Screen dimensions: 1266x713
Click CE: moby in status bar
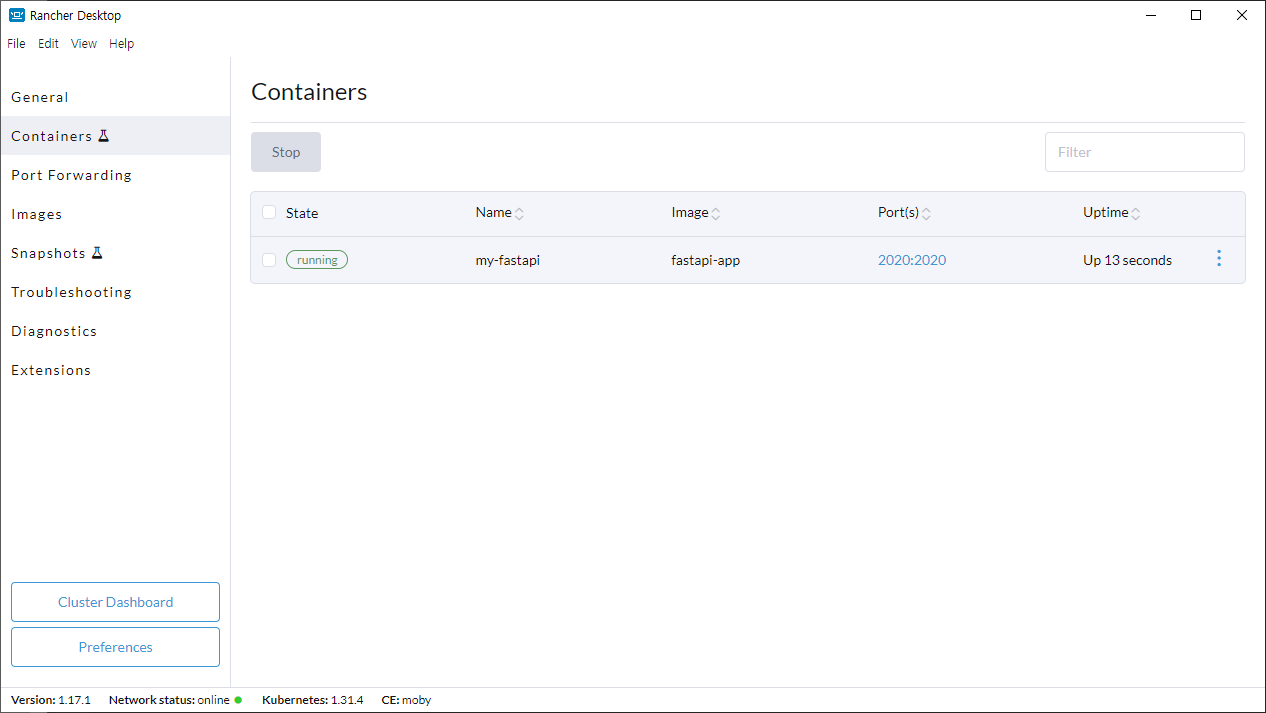[x=406, y=700]
